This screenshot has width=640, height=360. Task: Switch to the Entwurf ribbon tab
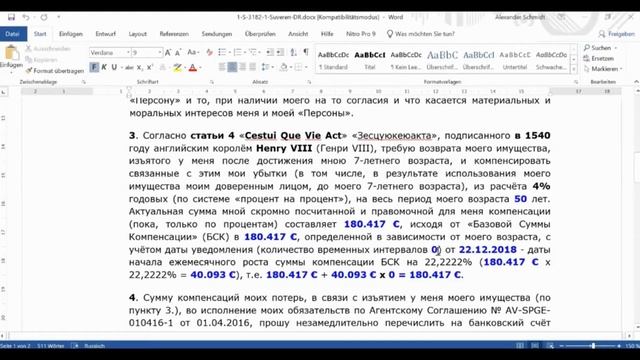[x=105, y=34]
